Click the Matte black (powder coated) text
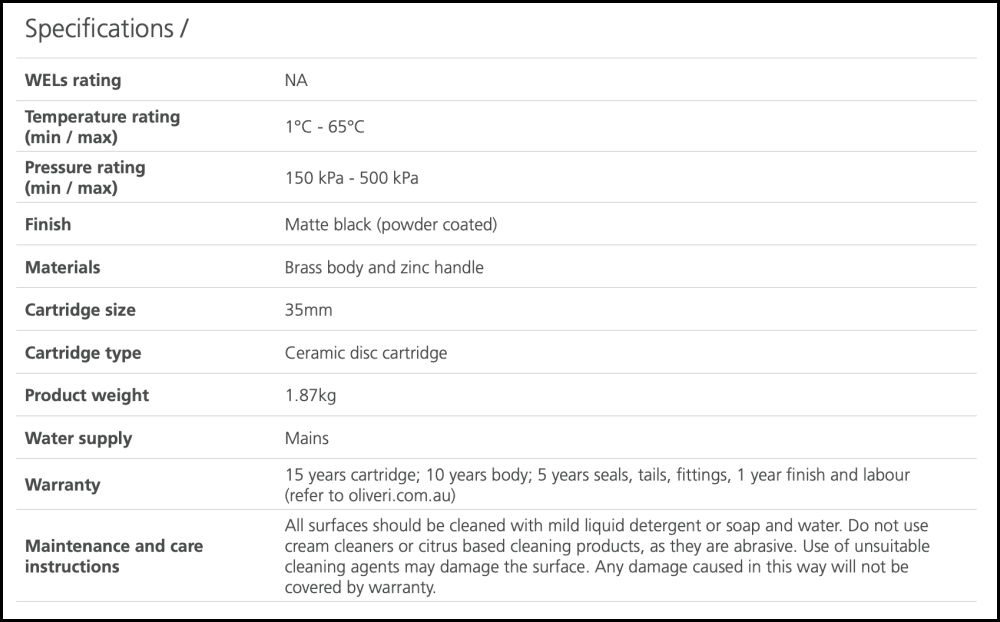The height and width of the screenshot is (622, 1000). 391,224
